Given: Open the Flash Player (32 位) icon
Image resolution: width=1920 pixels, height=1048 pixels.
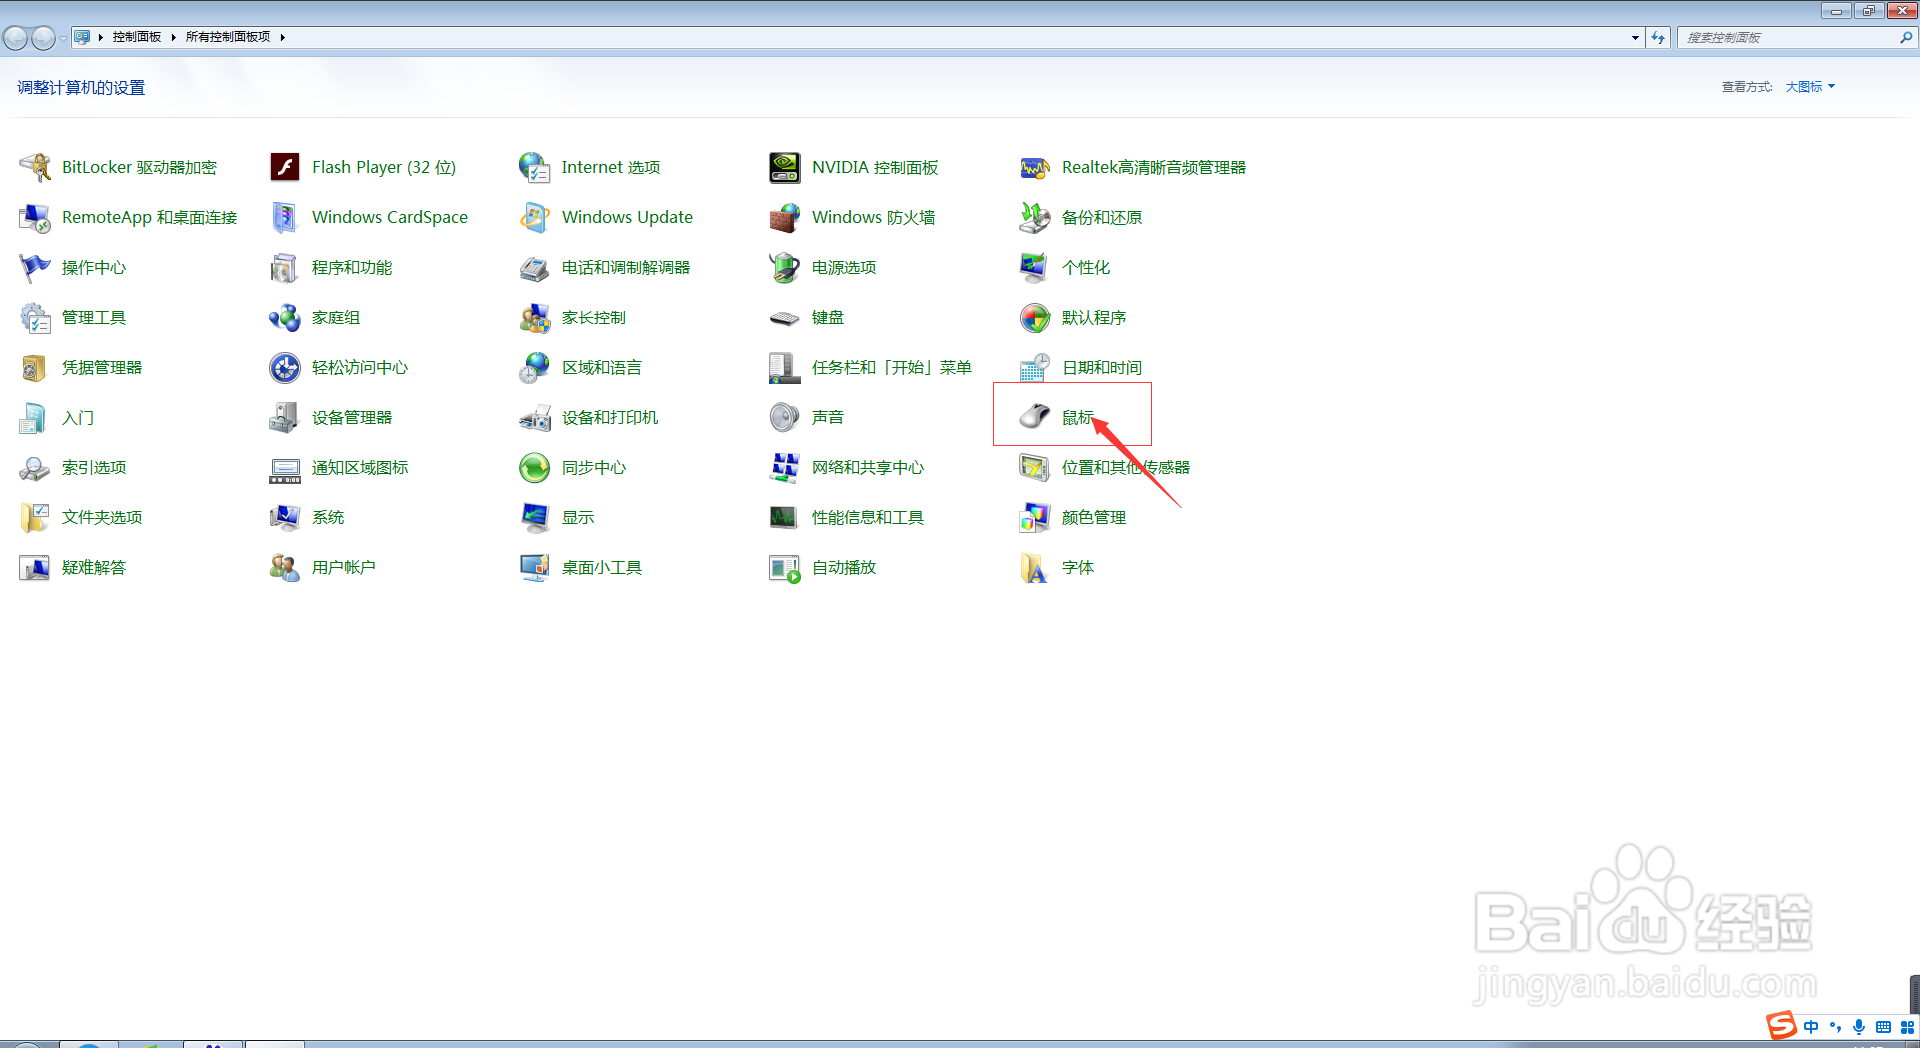Looking at the screenshot, I should [285, 167].
